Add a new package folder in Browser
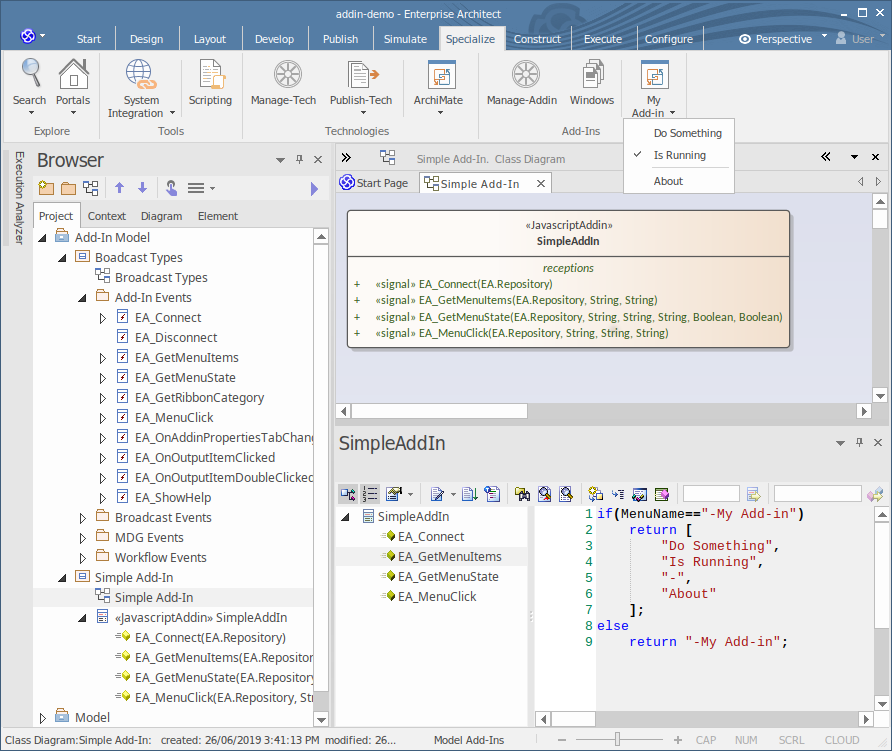The image size is (892, 751). [68, 188]
